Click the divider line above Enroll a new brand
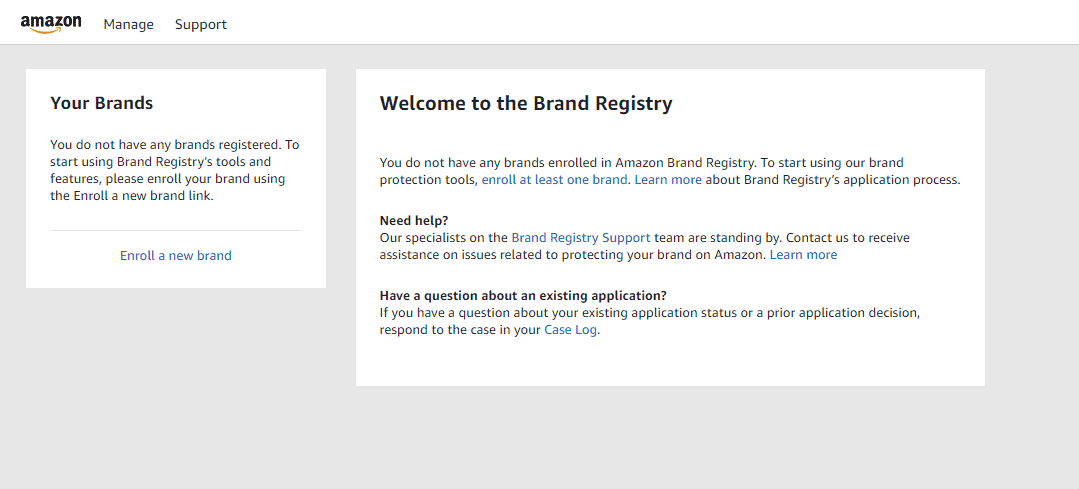Viewport: 1079px width, 489px height. [175, 230]
